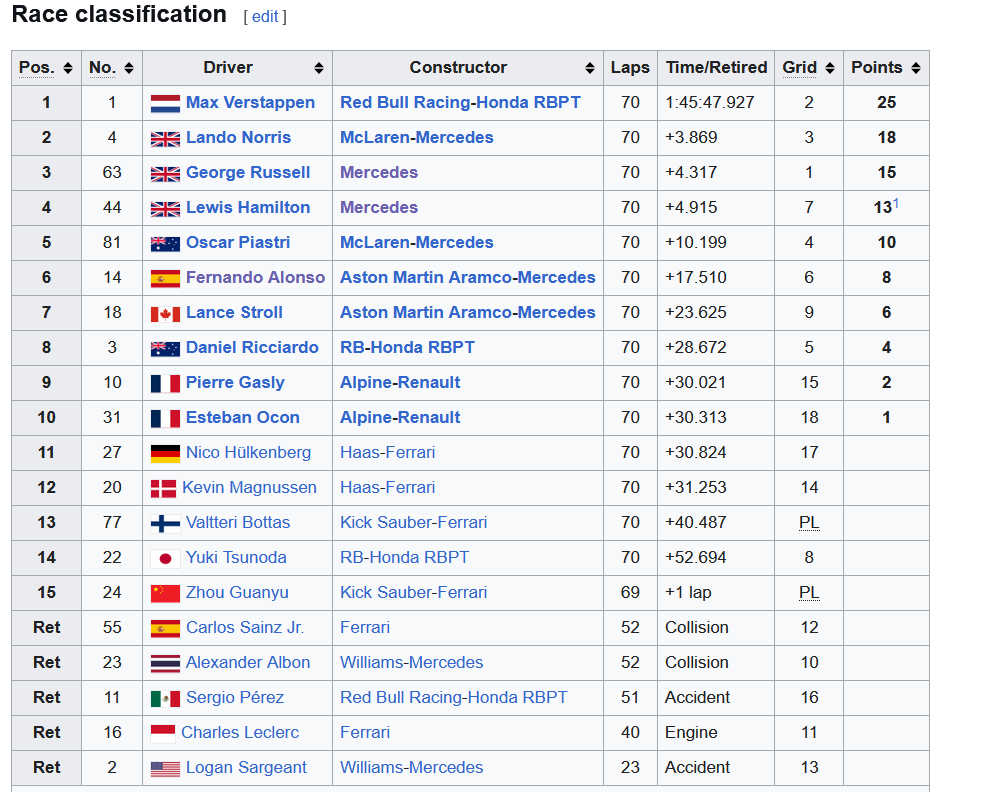Click the Canadian flag beside Lance Stroll
This screenshot has width=1000, height=792.
click(165, 314)
